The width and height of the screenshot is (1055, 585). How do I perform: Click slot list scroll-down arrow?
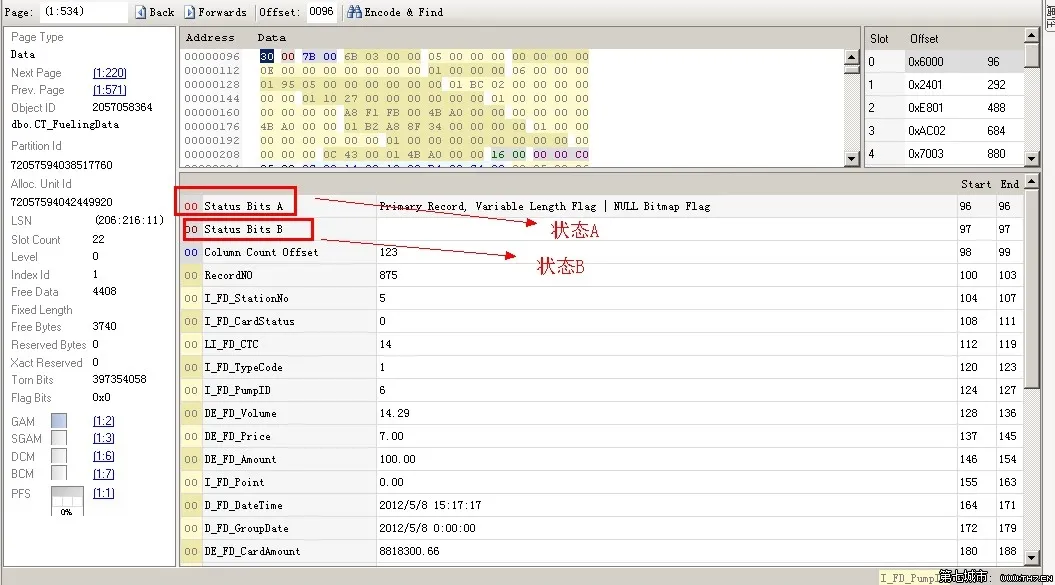click(x=1031, y=159)
